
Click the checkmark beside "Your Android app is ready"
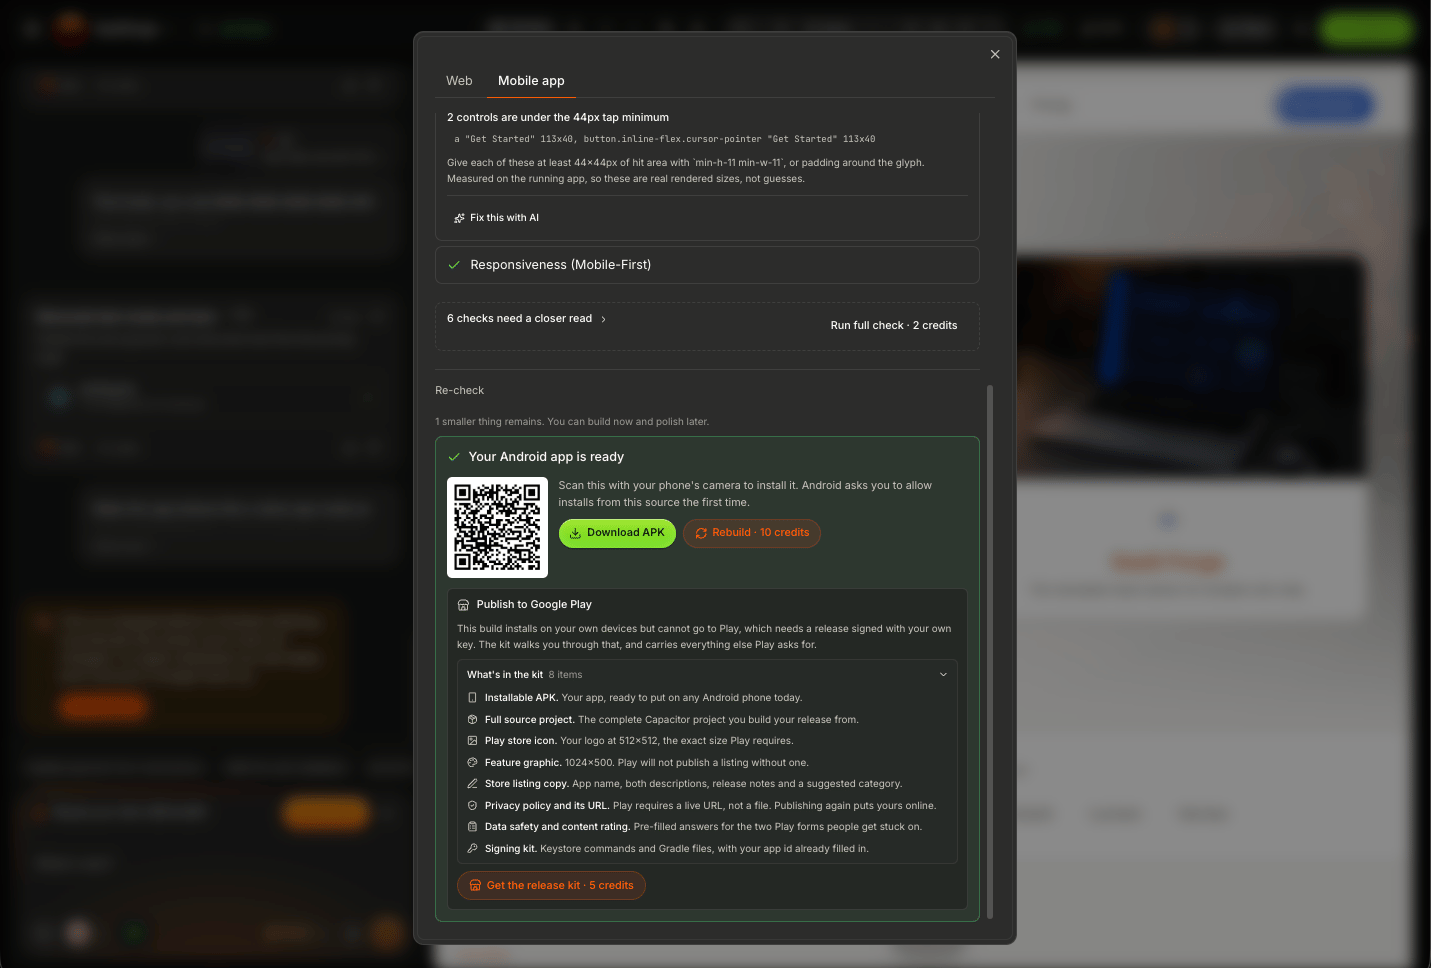tap(454, 457)
